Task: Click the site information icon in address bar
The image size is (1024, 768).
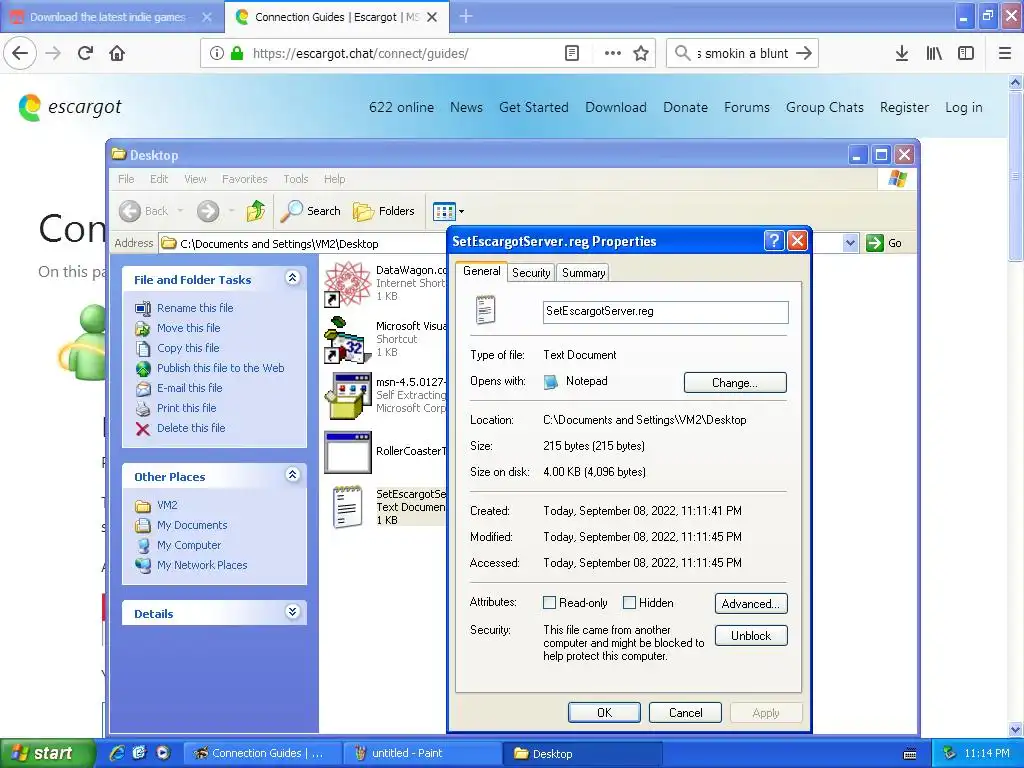Action: coord(216,53)
